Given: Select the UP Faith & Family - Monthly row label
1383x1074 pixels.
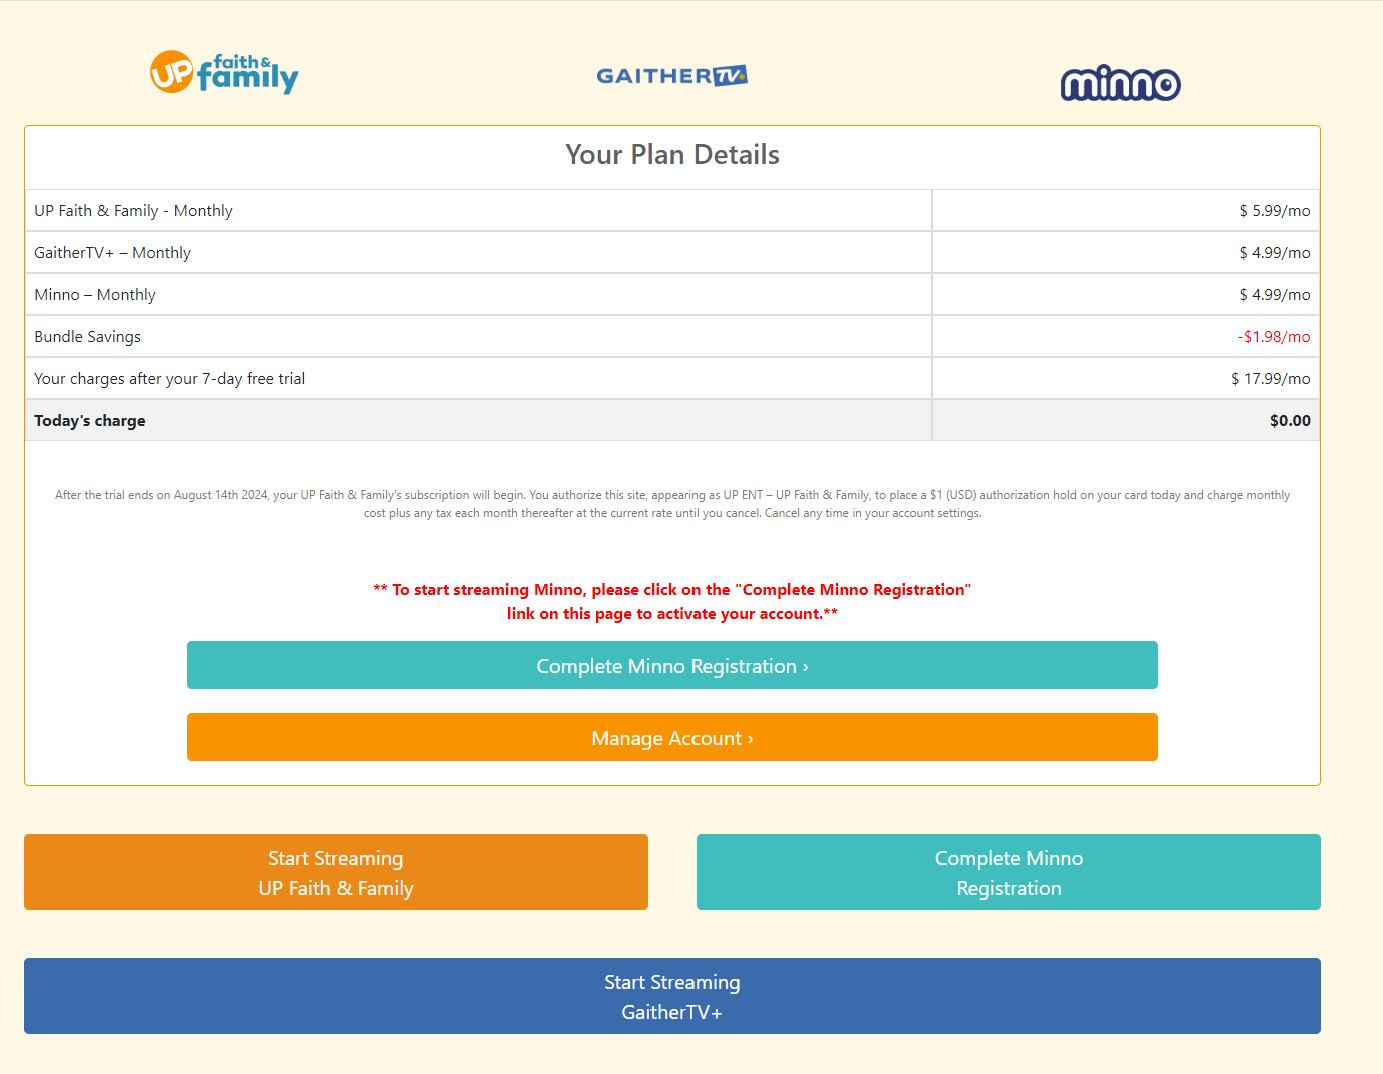Looking at the screenshot, I should point(133,211).
